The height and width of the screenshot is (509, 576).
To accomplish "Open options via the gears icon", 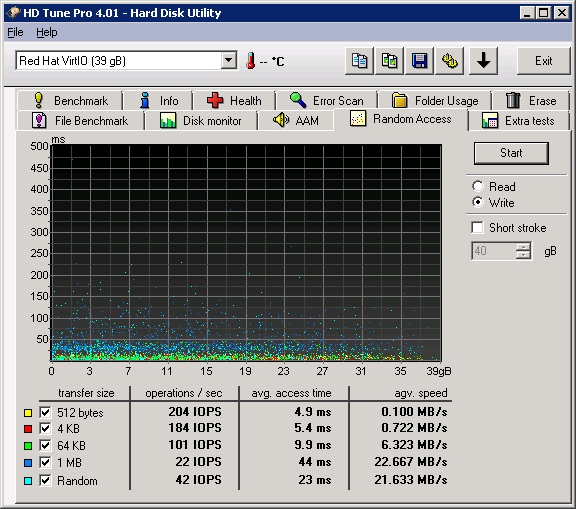I will coord(449,61).
